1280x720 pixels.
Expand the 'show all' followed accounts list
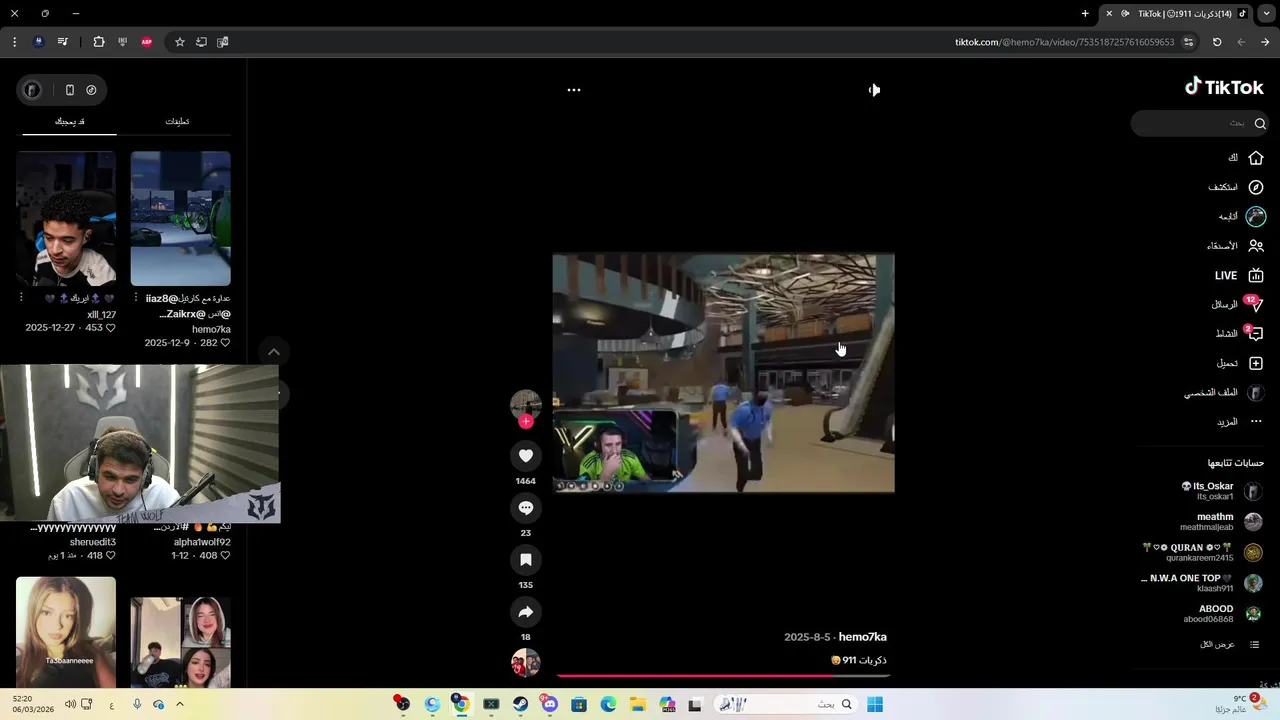[1229, 644]
